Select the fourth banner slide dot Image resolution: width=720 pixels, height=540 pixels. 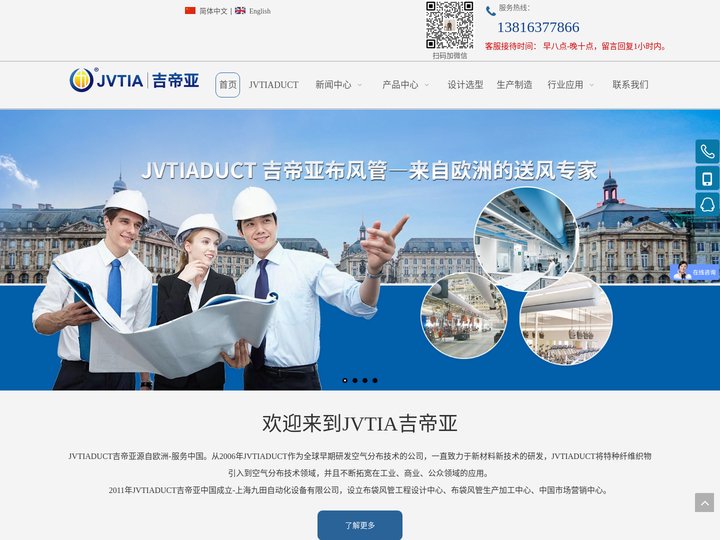pyautogui.click(x=375, y=380)
